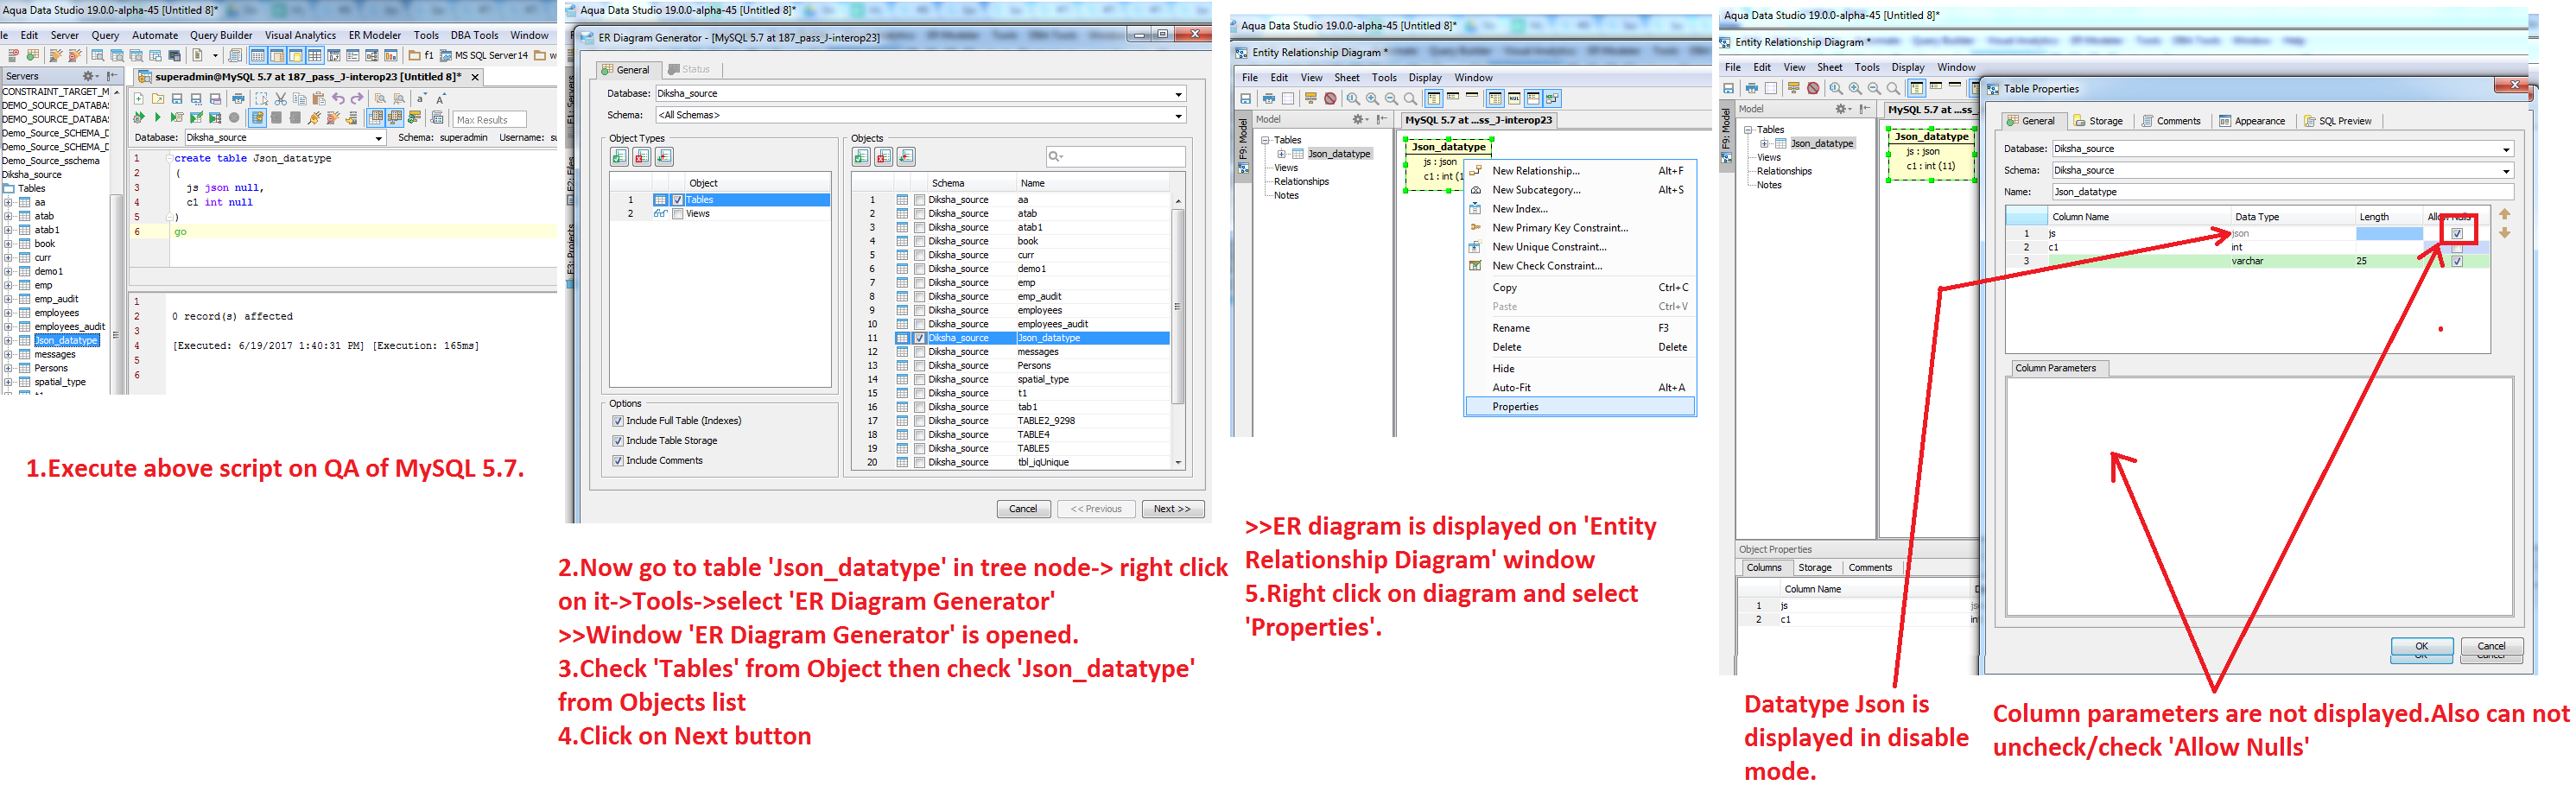This screenshot has width=2576, height=798.
Task: Click Model panel gear icon in middle ER window
Action: point(1358,119)
